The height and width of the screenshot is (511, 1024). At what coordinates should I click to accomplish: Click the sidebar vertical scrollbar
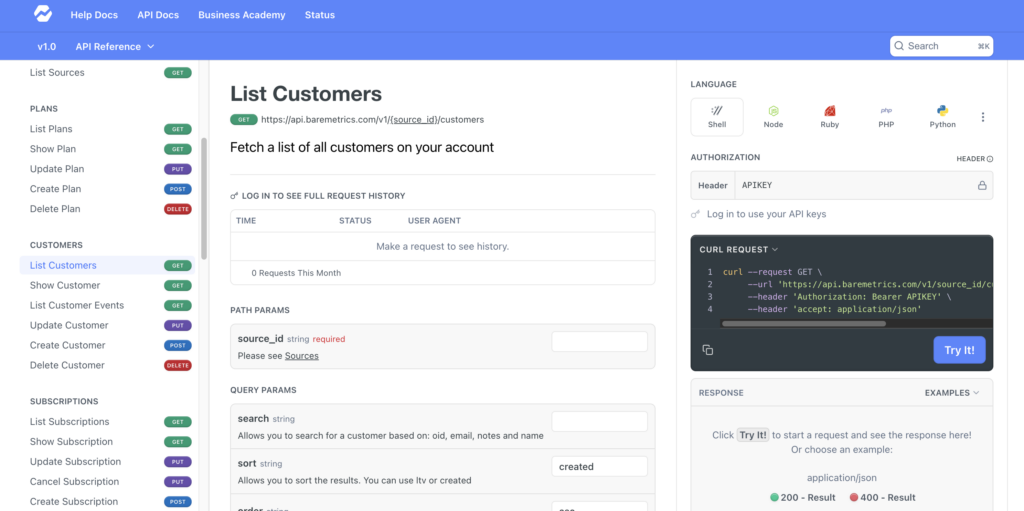[x=204, y=198]
